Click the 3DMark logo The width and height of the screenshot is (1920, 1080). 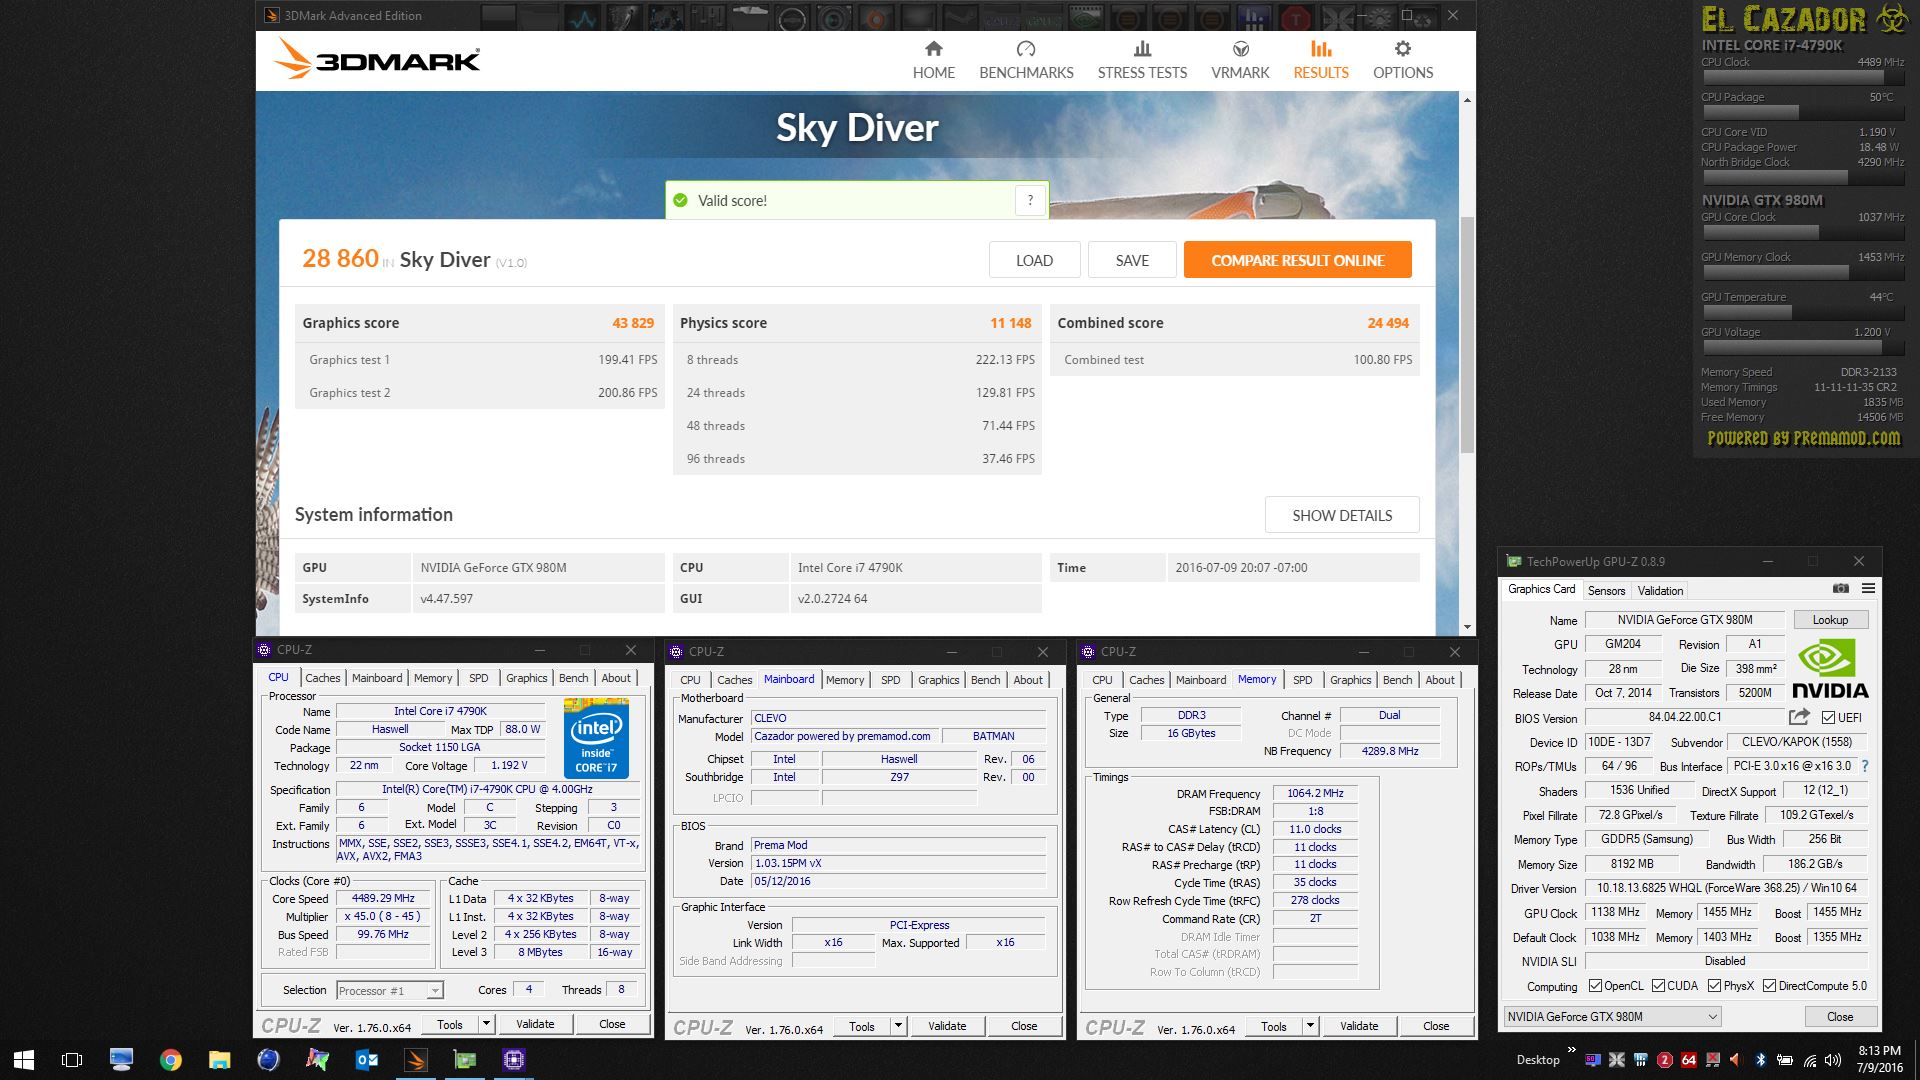377,59
